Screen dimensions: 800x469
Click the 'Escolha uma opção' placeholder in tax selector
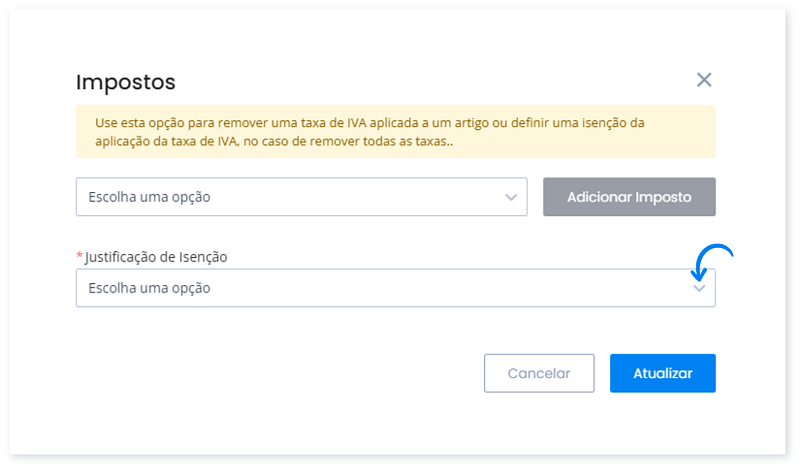point(149,197)
